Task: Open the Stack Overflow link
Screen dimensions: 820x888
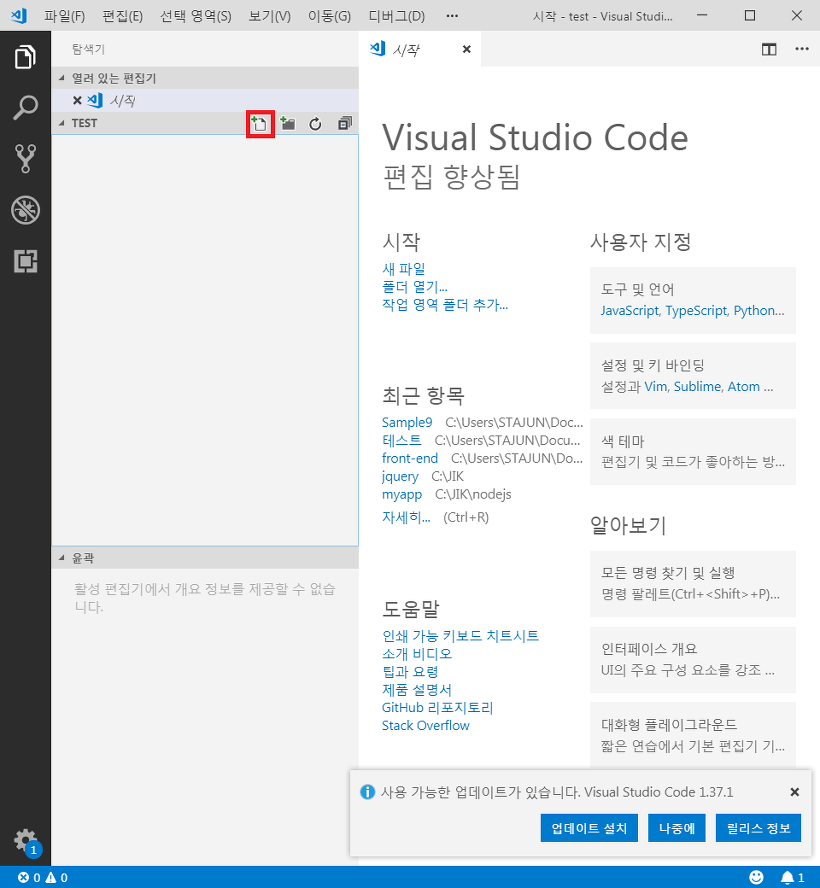Action: click(425, 725)
